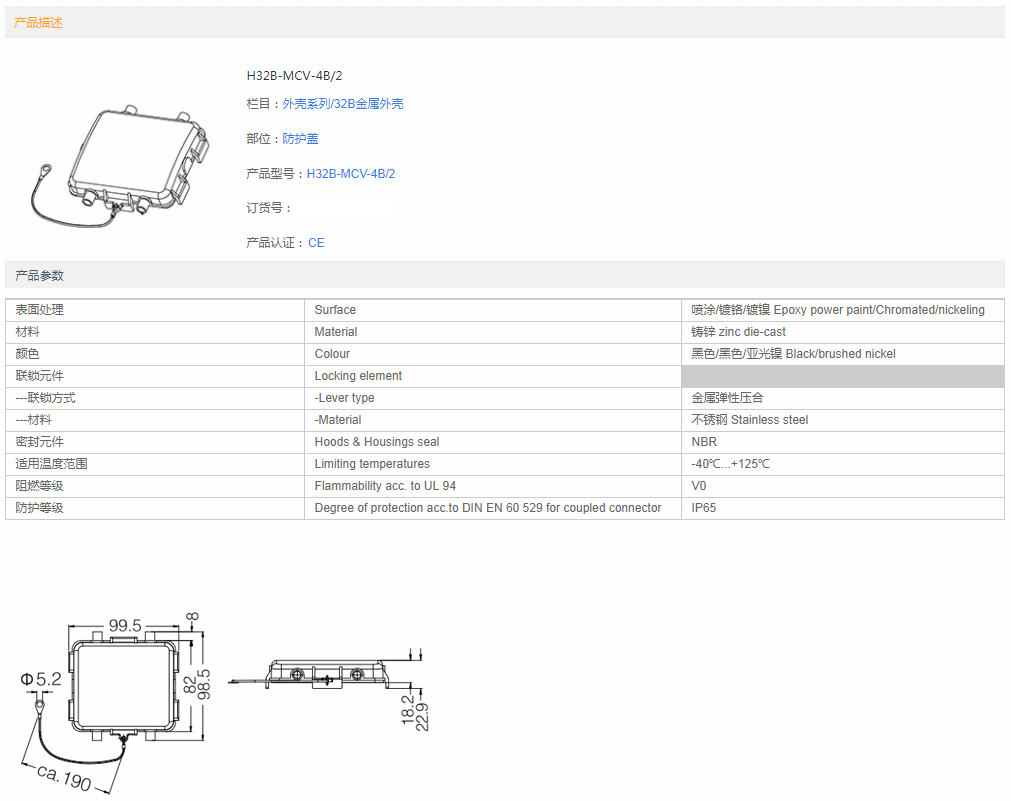Screen dimensions: 1011x801
Task: Click the IP65 protection rating cell
Action: 704,508
